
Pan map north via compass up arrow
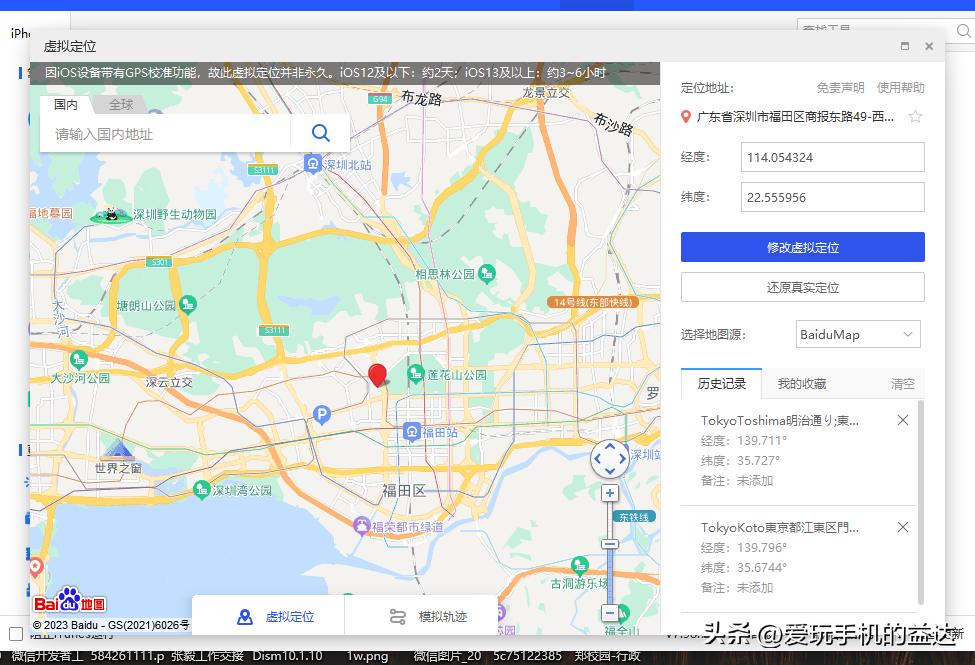(610, 445)
